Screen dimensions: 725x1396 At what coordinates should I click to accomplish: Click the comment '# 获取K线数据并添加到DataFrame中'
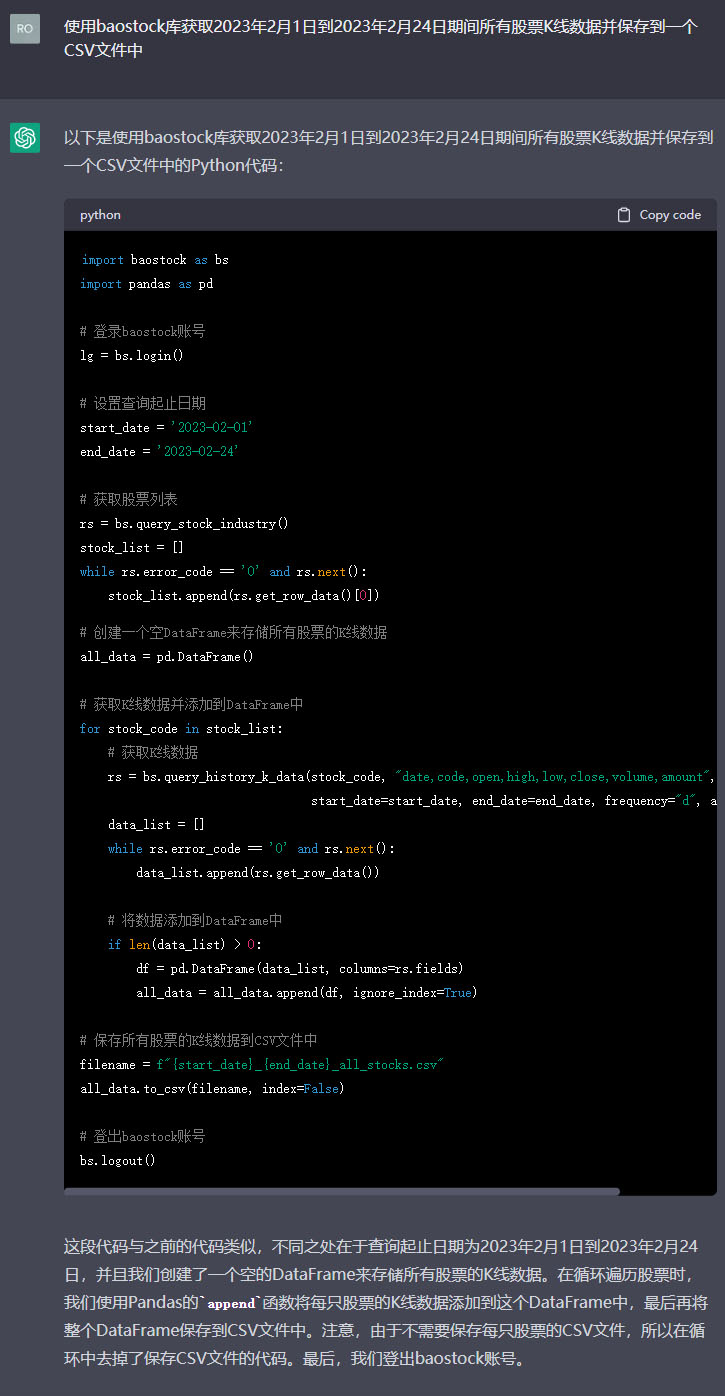coord(191,704)
